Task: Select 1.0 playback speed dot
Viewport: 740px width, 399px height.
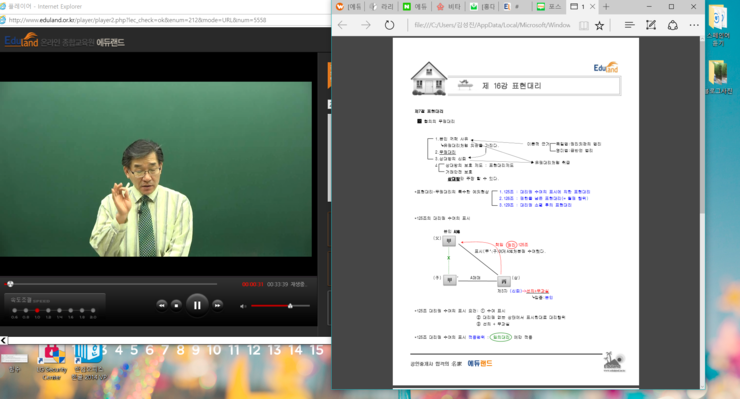Action: (x=37, y=310)
